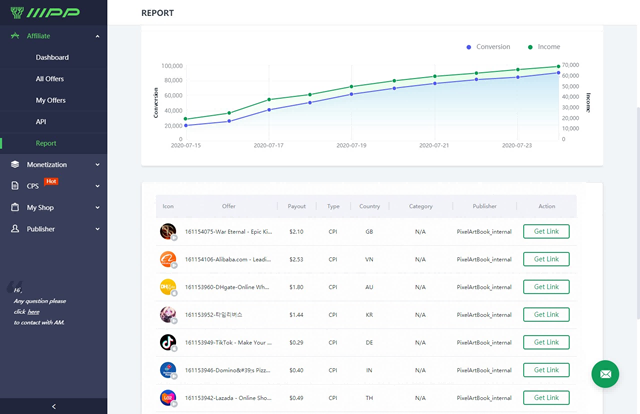Collapse the Affiliate menu section
This screenshot has height=414, width=640.
(x=97, y=36)
